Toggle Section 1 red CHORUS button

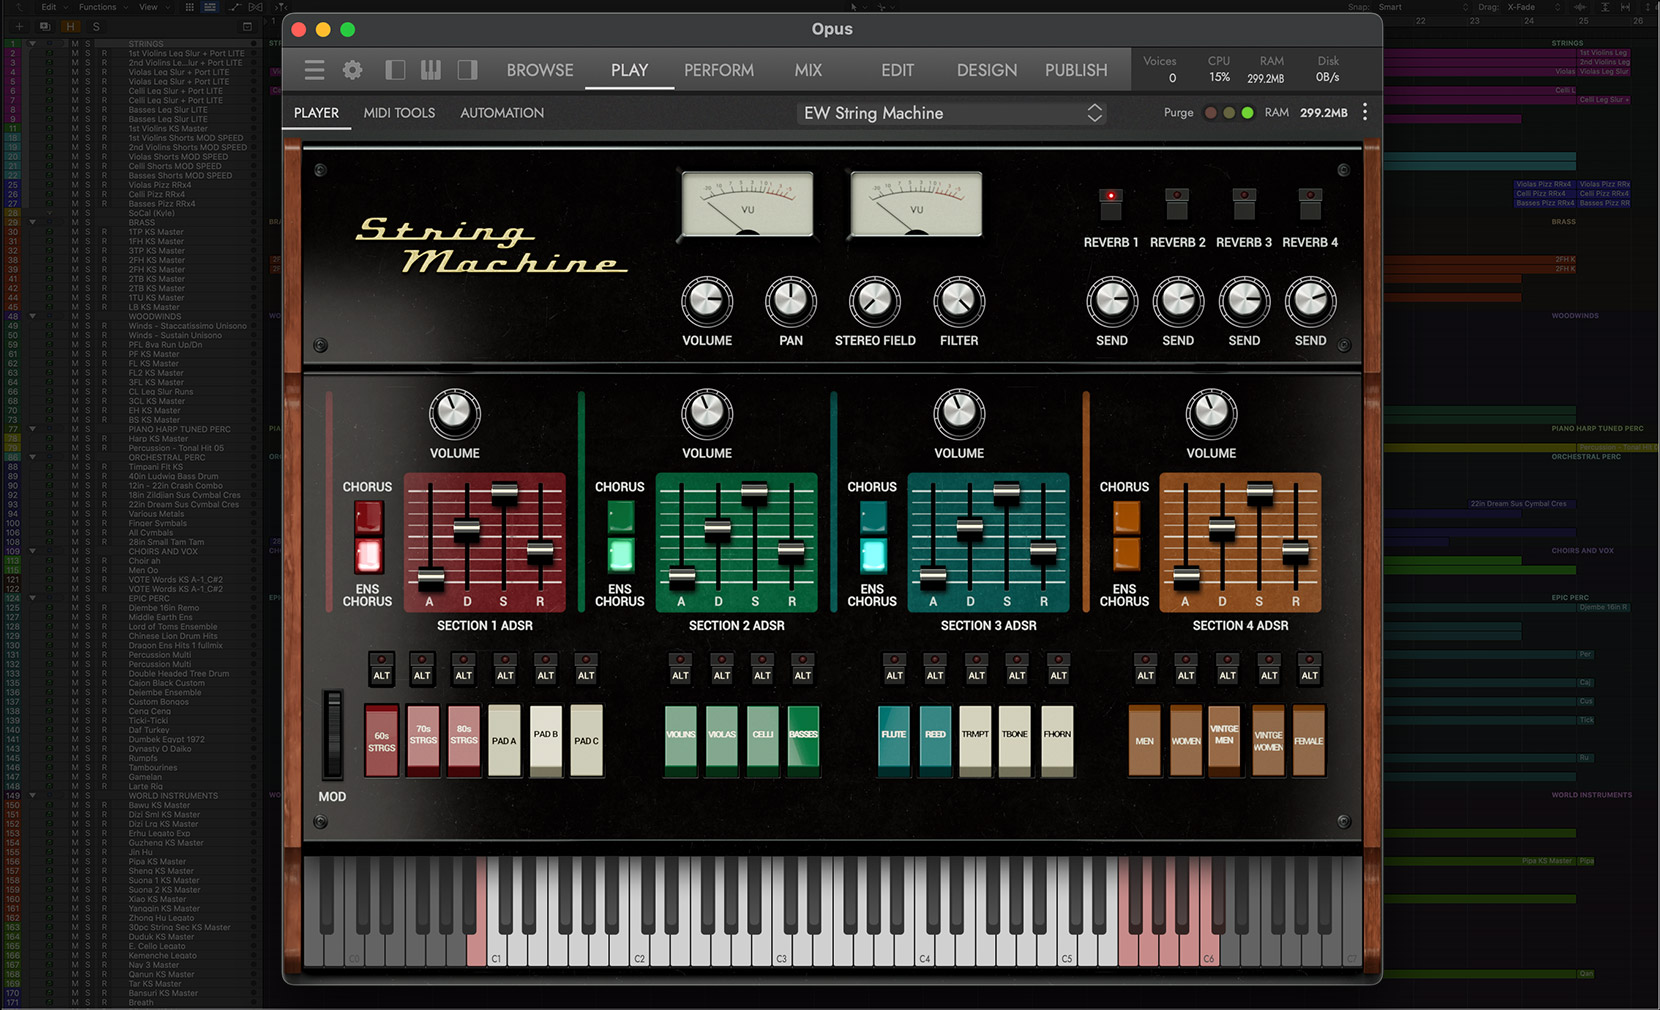(x=368, y=518)
